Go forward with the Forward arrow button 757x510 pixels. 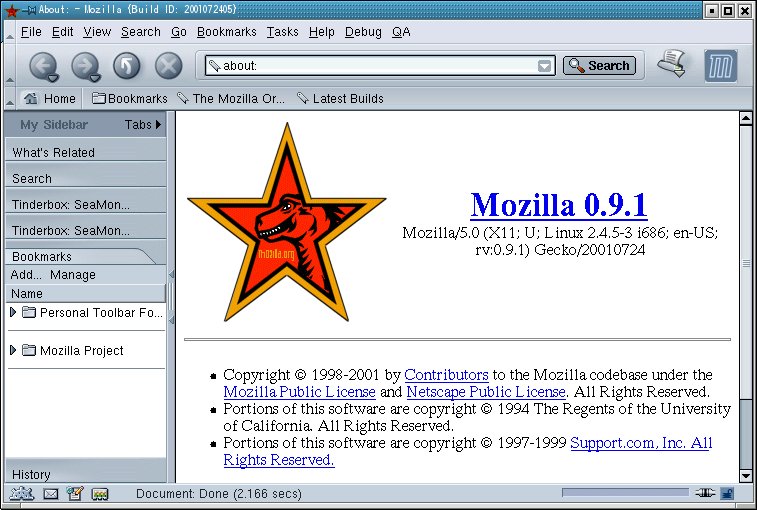(85, 66)
